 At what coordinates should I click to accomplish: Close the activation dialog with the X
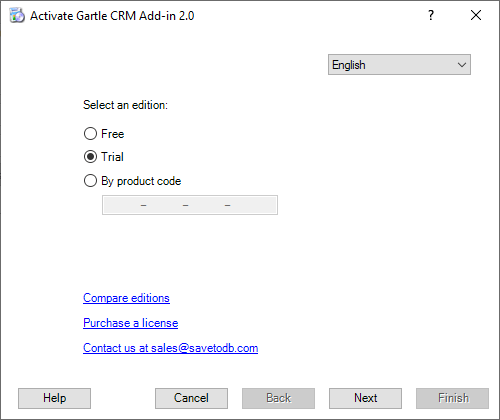click(476, 15)
